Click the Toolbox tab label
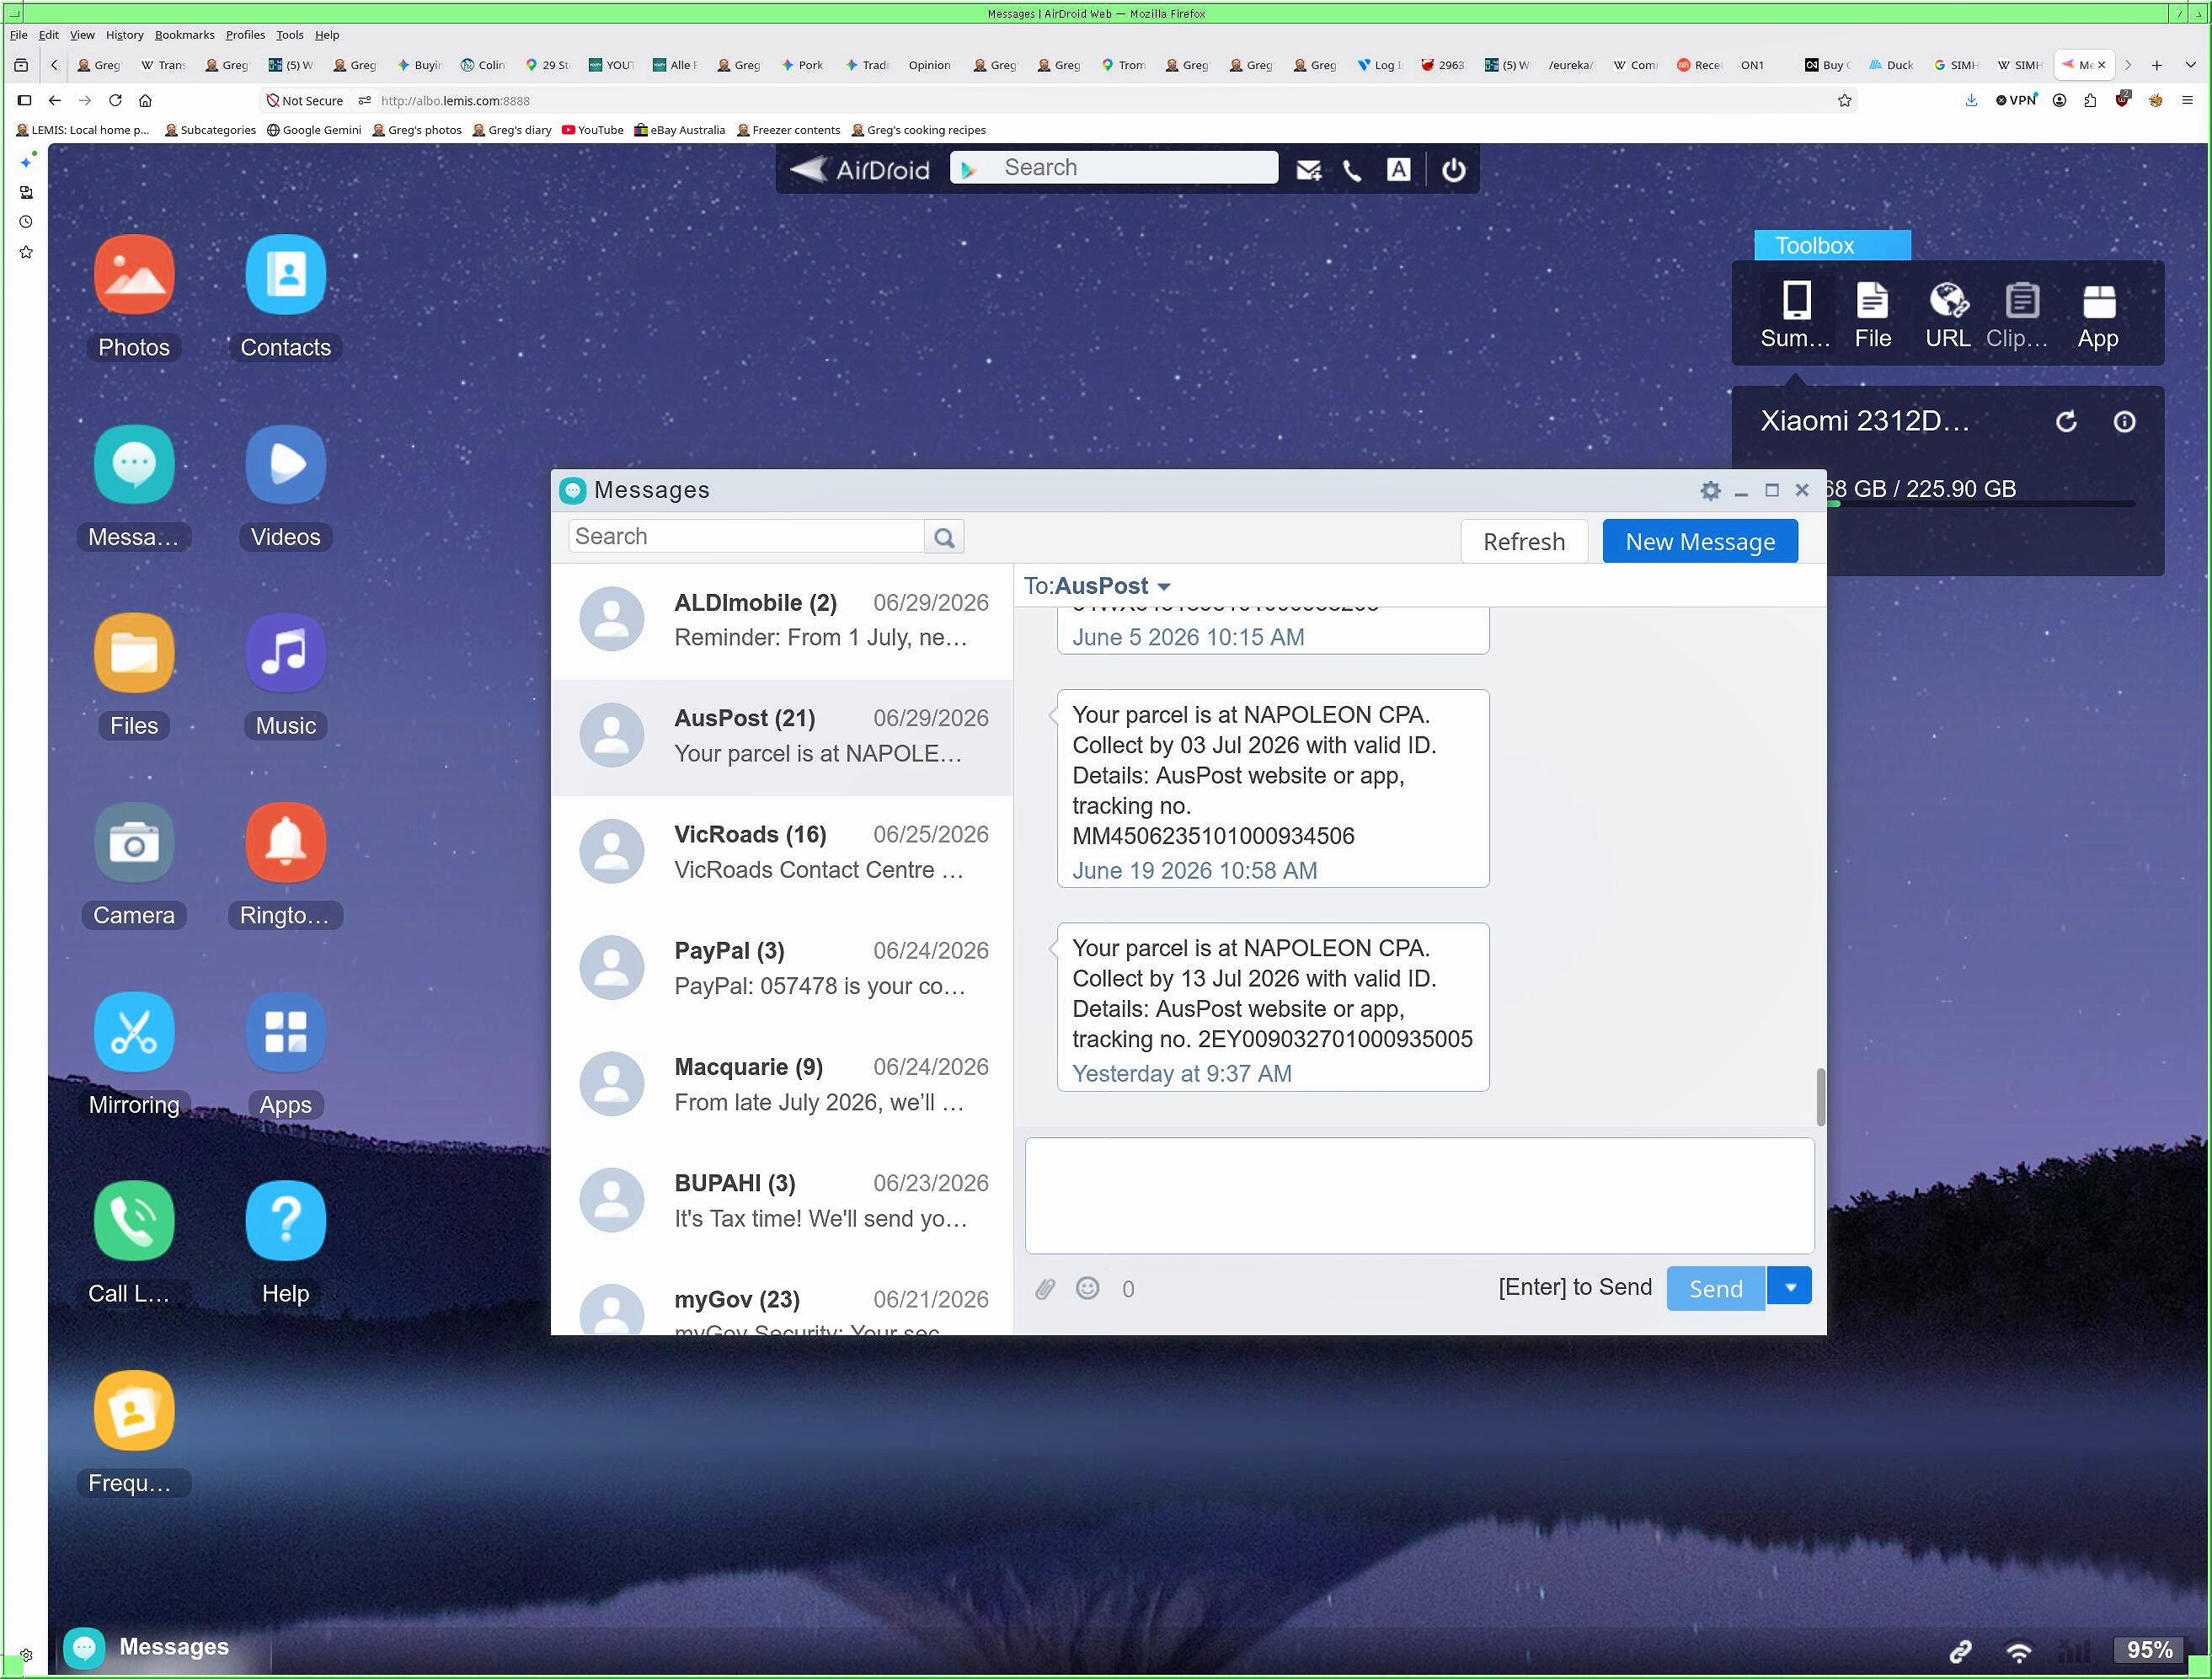The height and width of the screenshot is (1679, 2212). [x=1832, y=246]
